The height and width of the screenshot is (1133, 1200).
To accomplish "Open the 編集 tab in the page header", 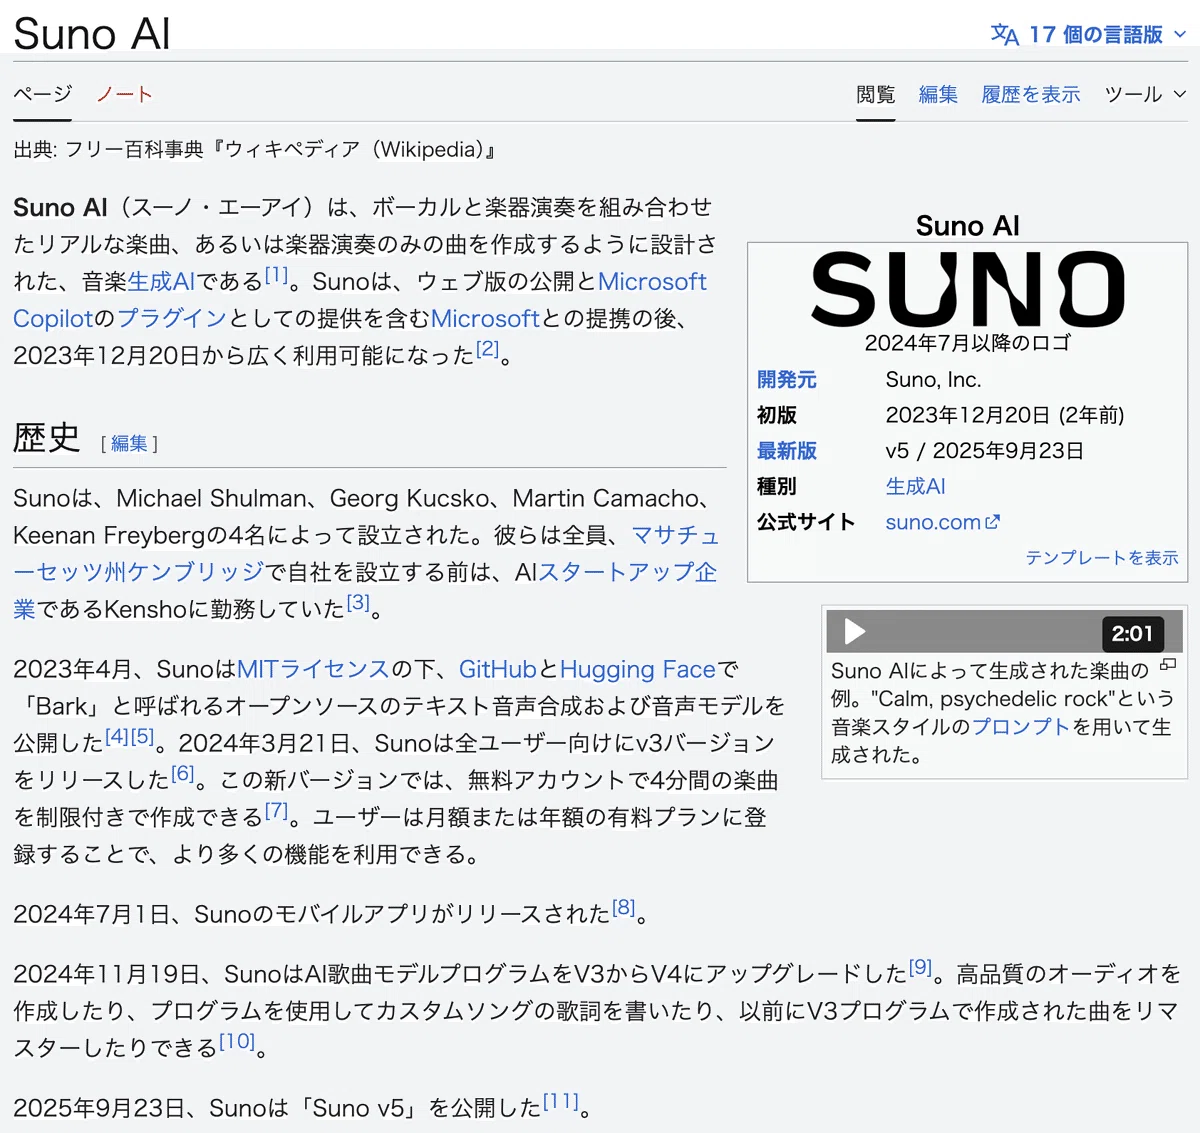I will point(938,94).
